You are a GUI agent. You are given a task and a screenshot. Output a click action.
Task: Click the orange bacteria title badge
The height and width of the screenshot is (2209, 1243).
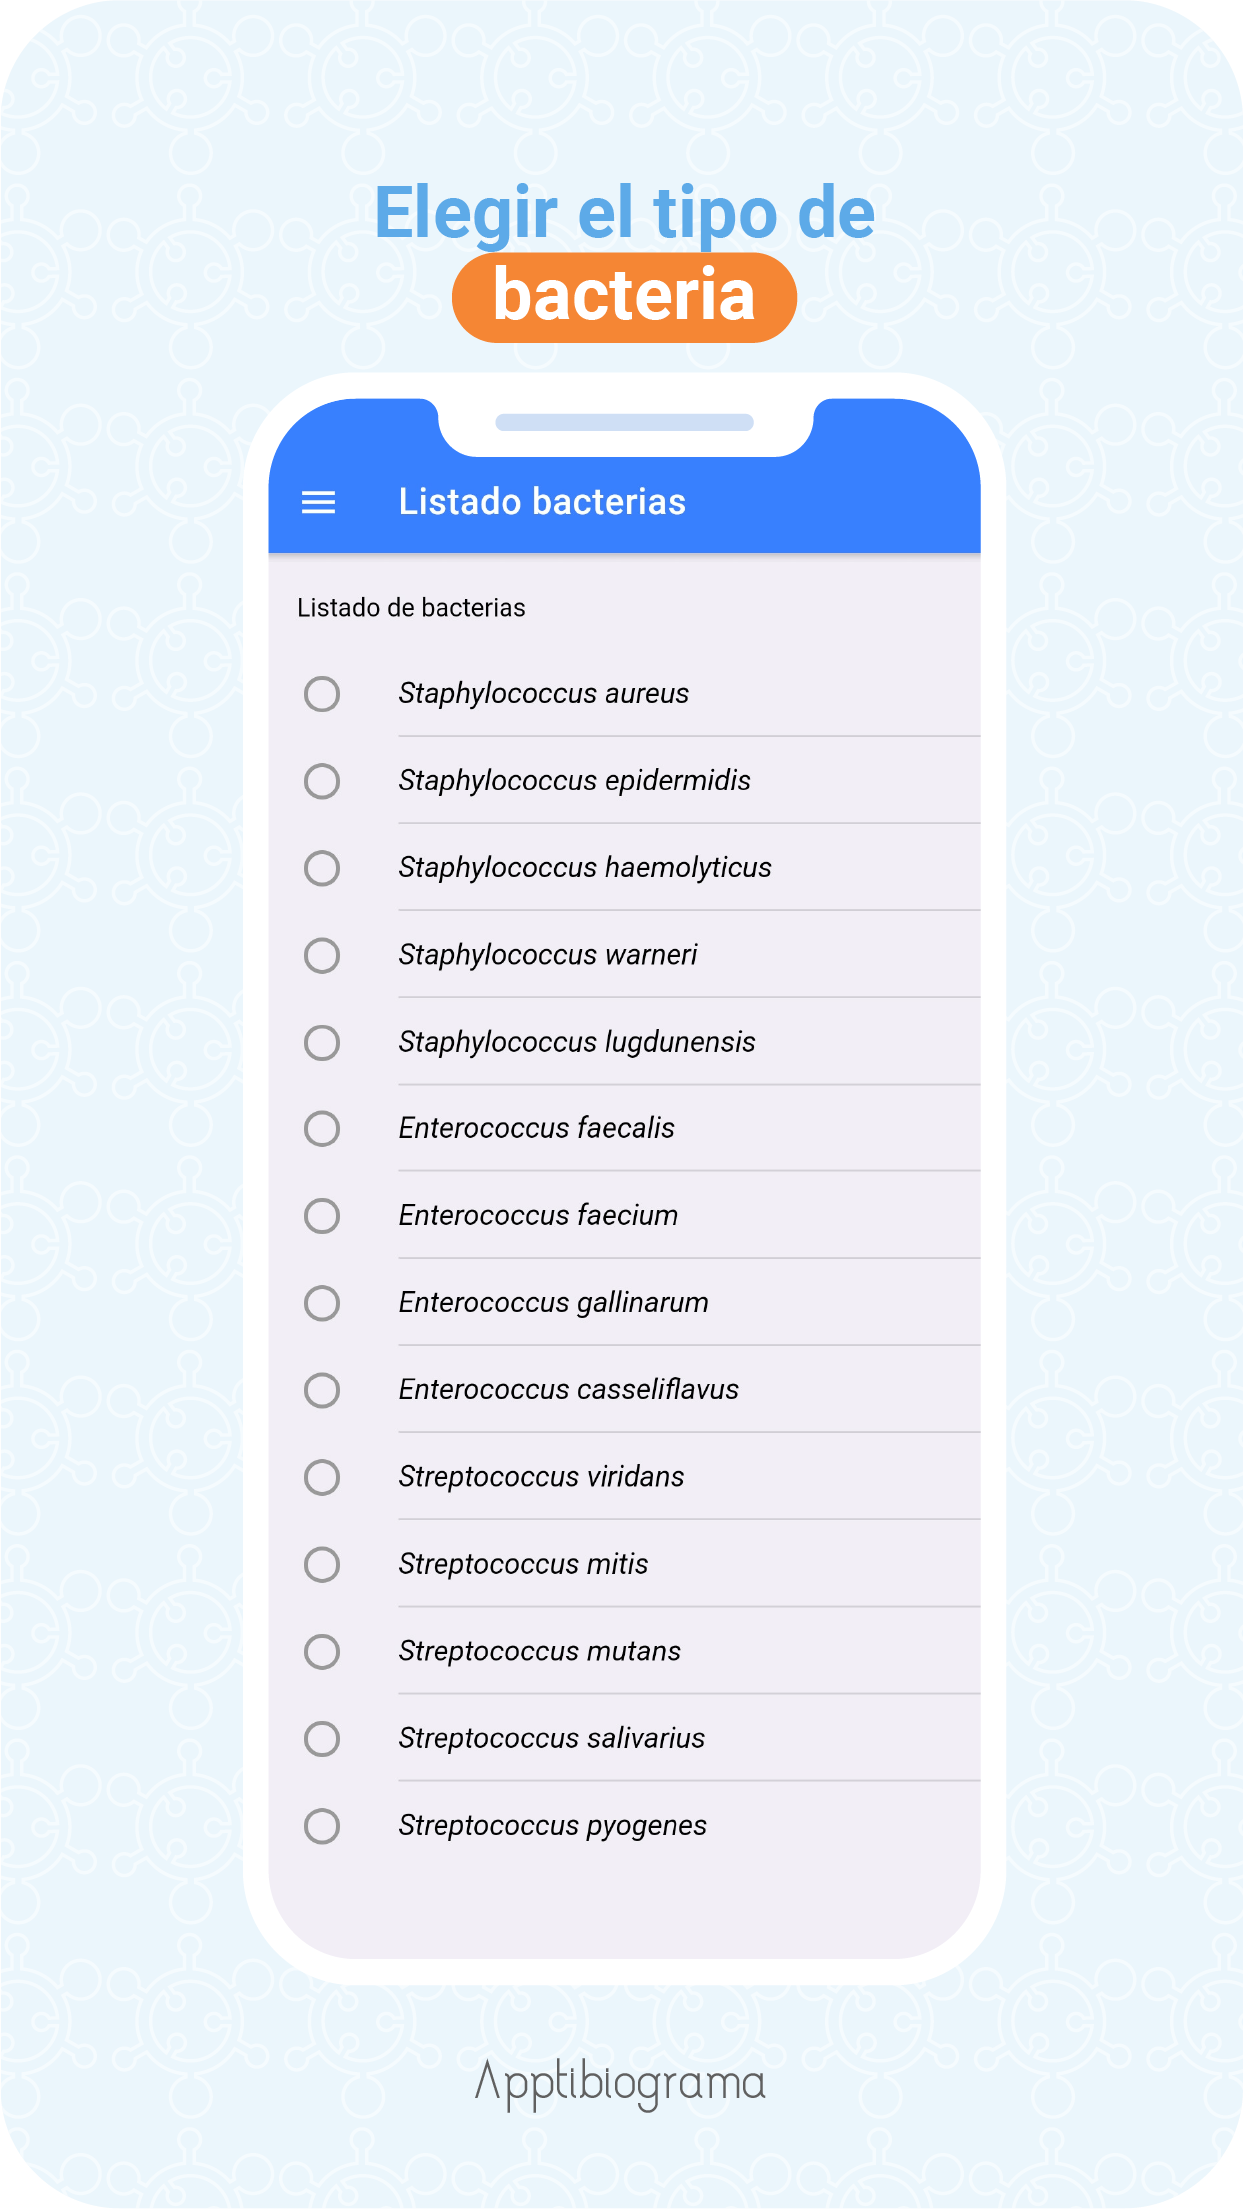pos(624,297)
